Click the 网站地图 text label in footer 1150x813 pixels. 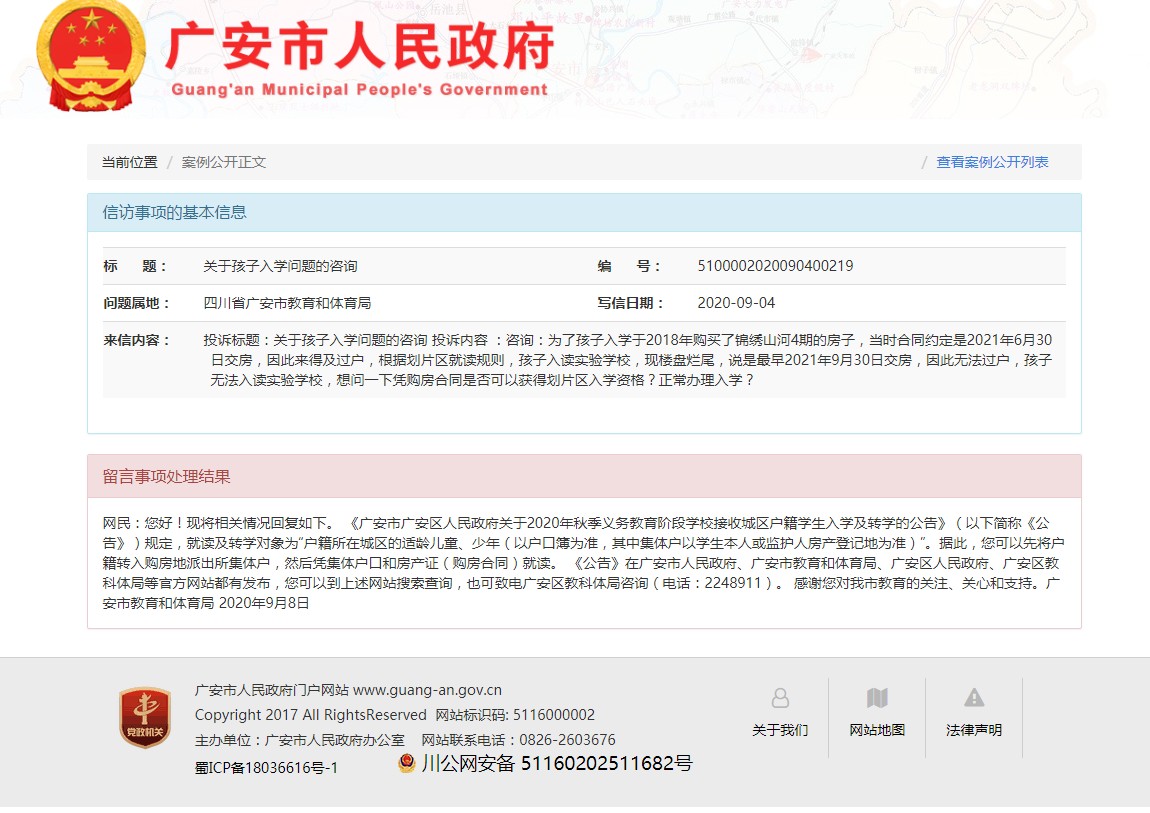tap(877, 730)
